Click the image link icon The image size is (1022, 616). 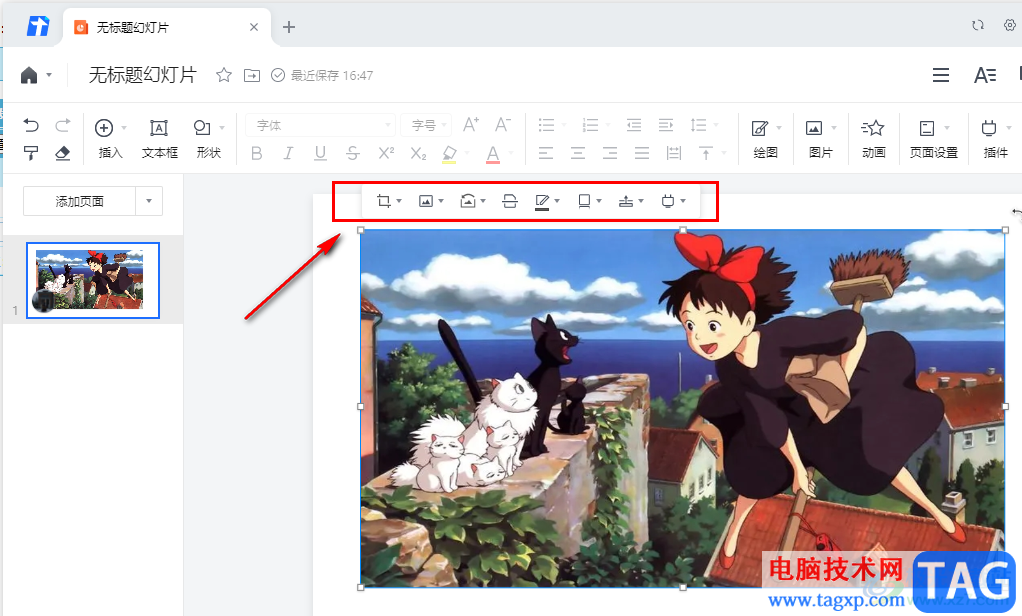click(510, 201)
